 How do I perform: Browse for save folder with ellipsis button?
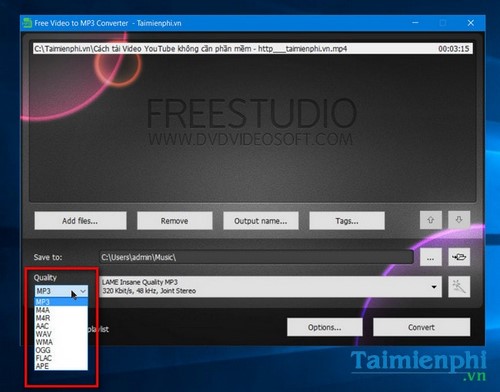pos(431,257)
